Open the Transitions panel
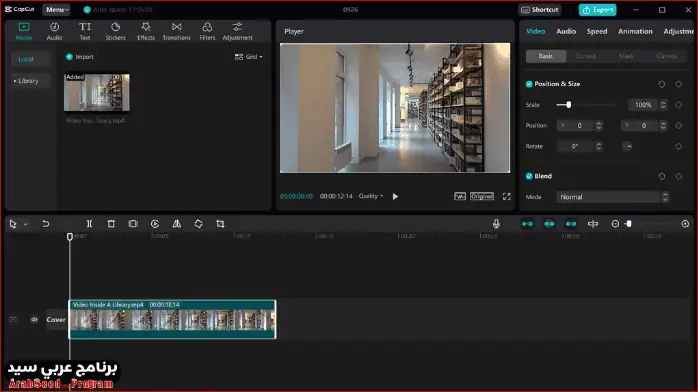 coord(177,31)
